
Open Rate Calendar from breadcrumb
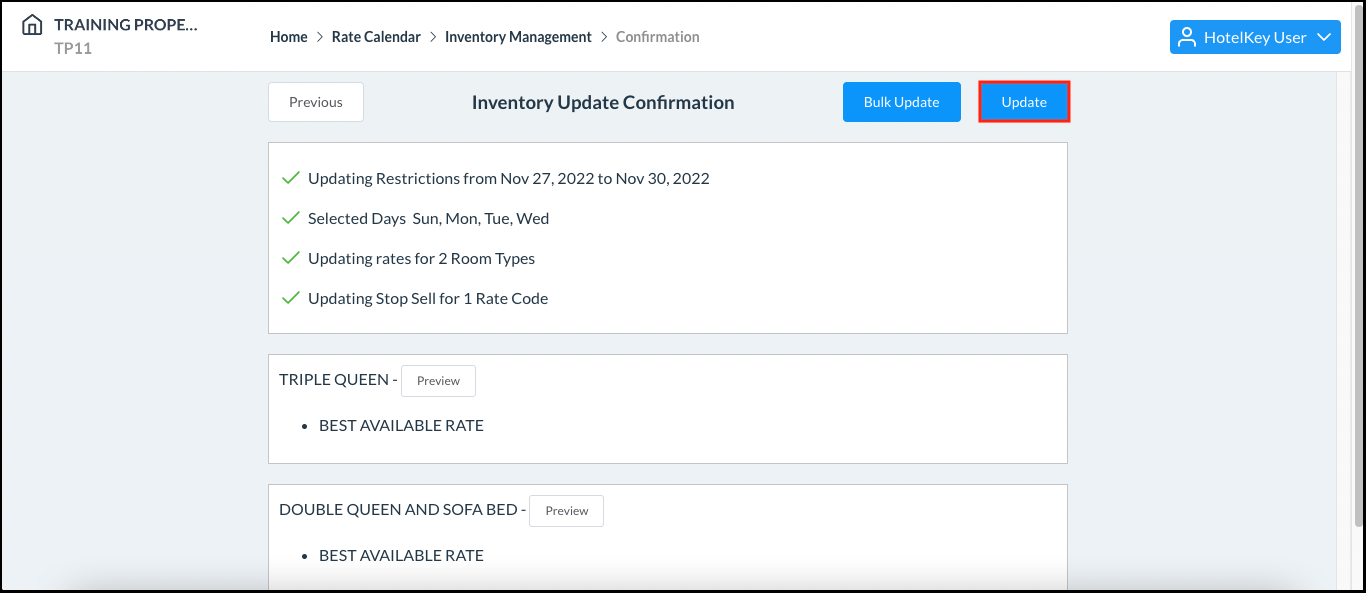click(x=376, y=36)
